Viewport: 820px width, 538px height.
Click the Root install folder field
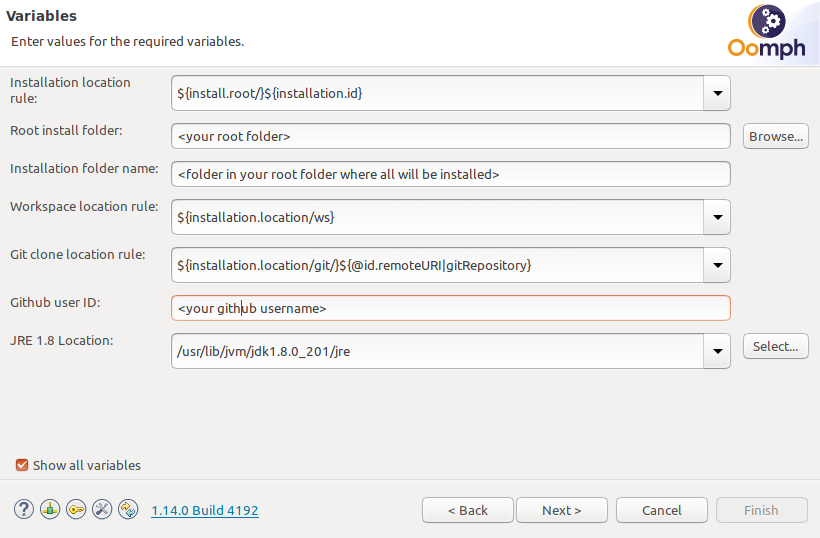tap(450, 136)
